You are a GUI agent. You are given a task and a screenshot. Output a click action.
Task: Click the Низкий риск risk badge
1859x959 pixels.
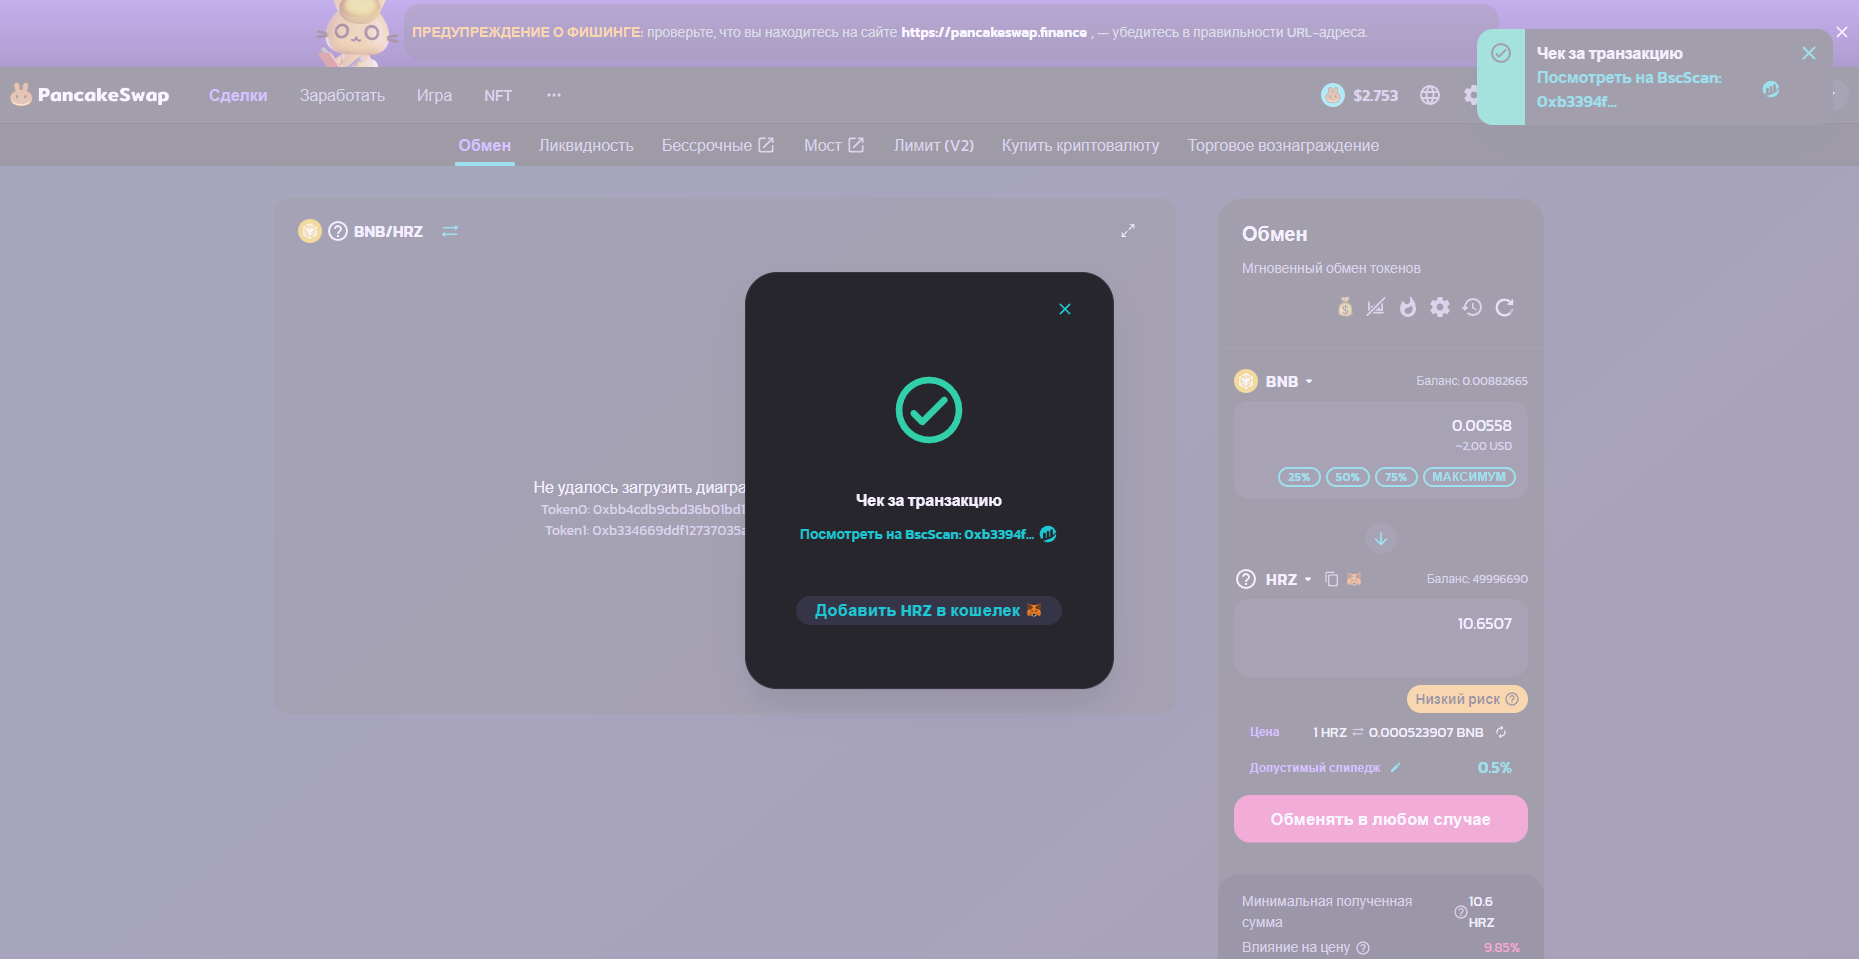click(x=1467, y=699)
